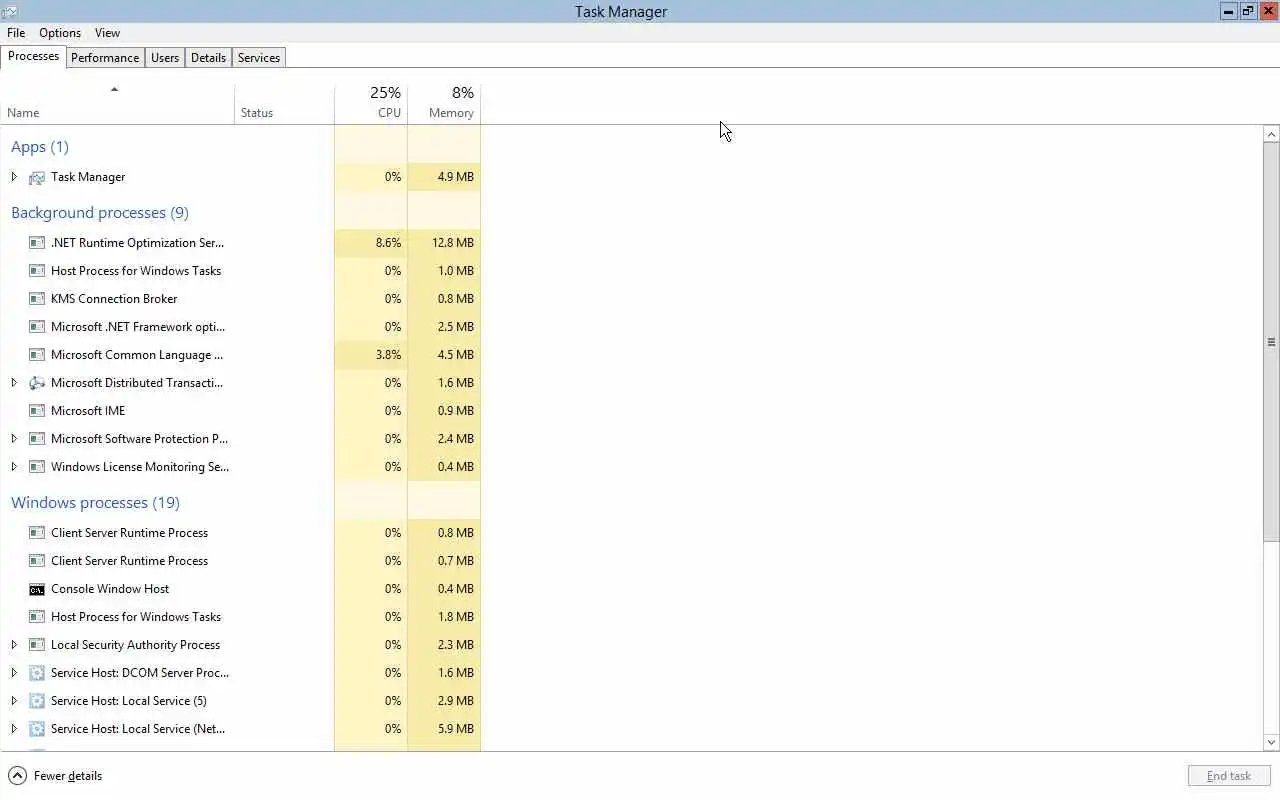Switch to the Services tab
This screenshot has width=1280, height=800.
click(259, 58)
